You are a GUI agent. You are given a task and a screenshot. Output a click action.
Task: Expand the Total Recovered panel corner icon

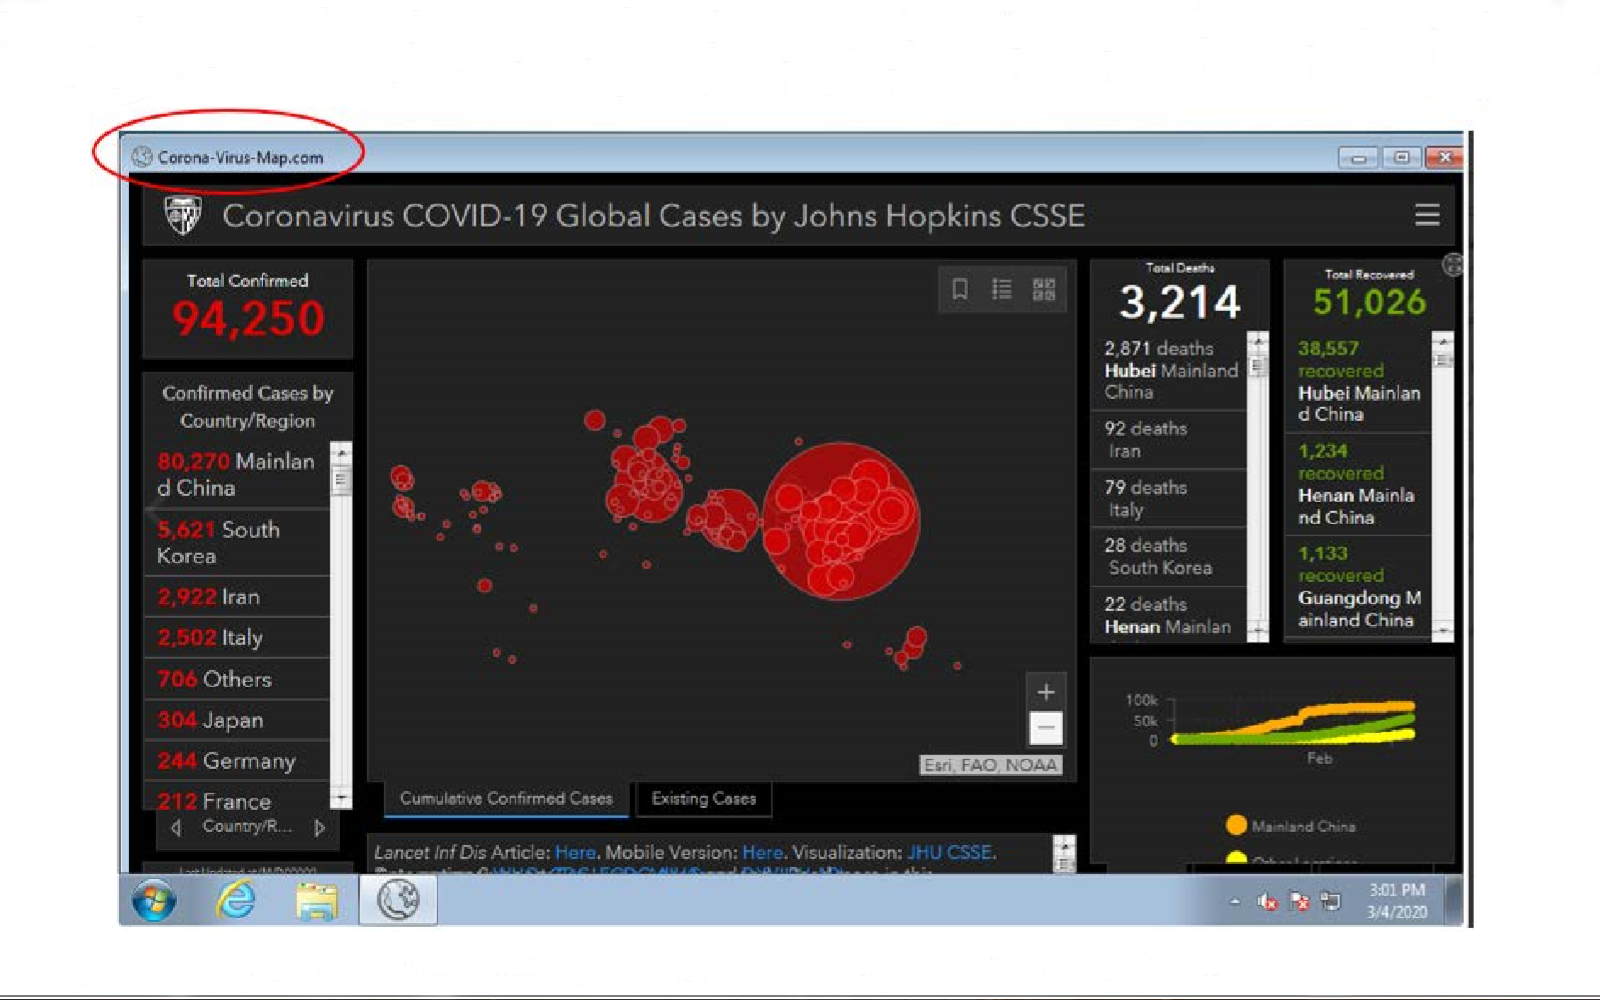1453,265
